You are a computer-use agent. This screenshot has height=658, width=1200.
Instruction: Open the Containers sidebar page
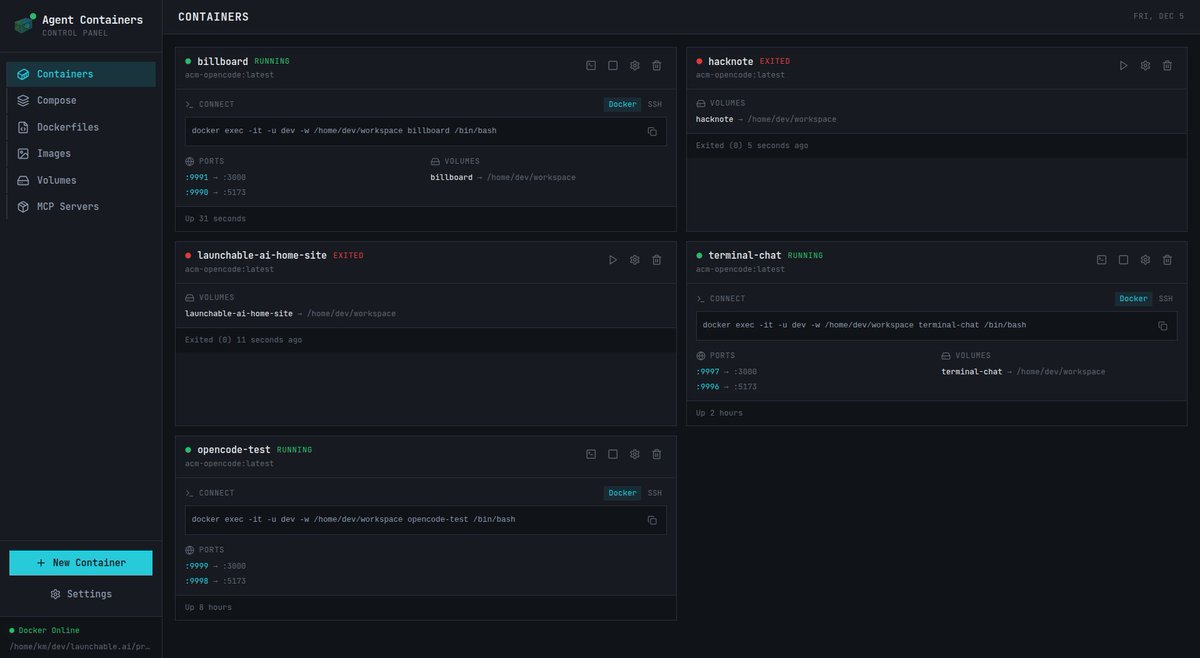coord(81,74)
